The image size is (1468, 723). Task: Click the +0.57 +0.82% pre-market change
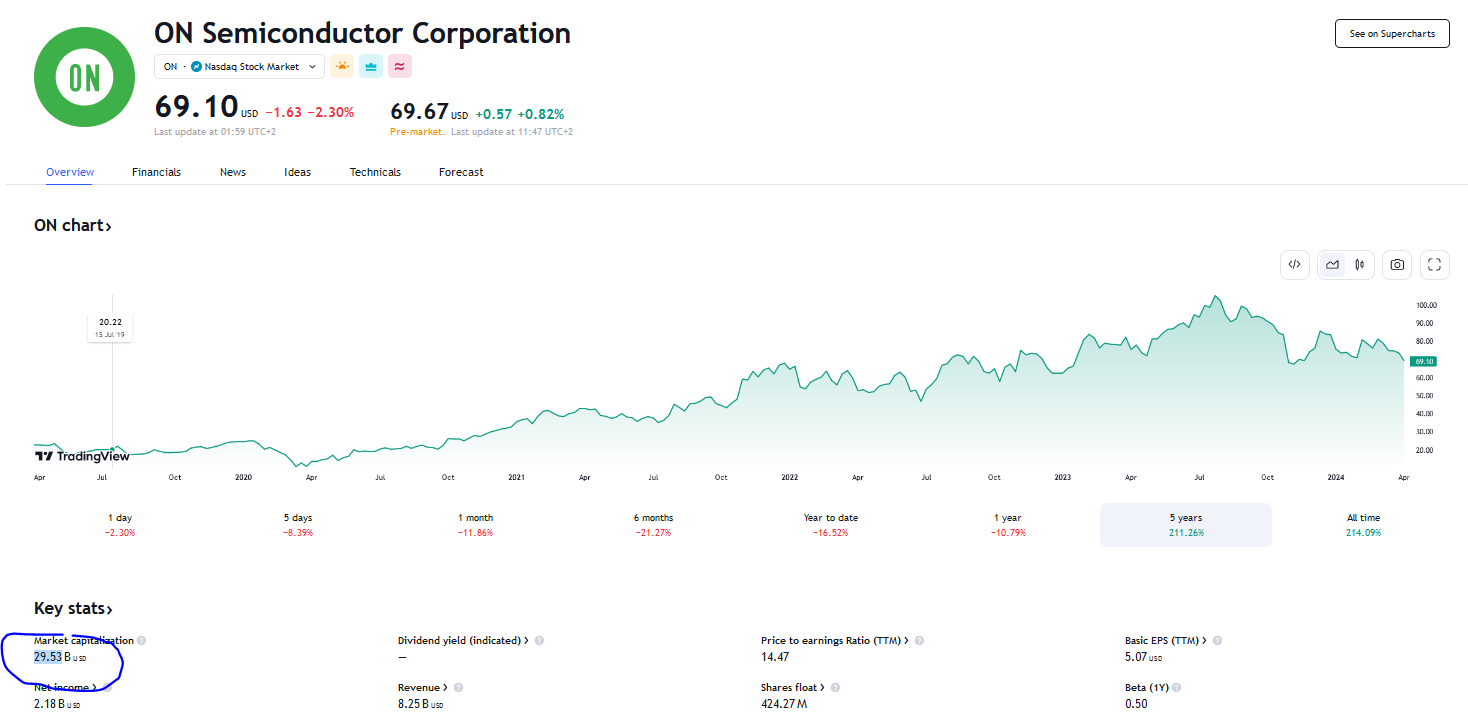point(519,115)
